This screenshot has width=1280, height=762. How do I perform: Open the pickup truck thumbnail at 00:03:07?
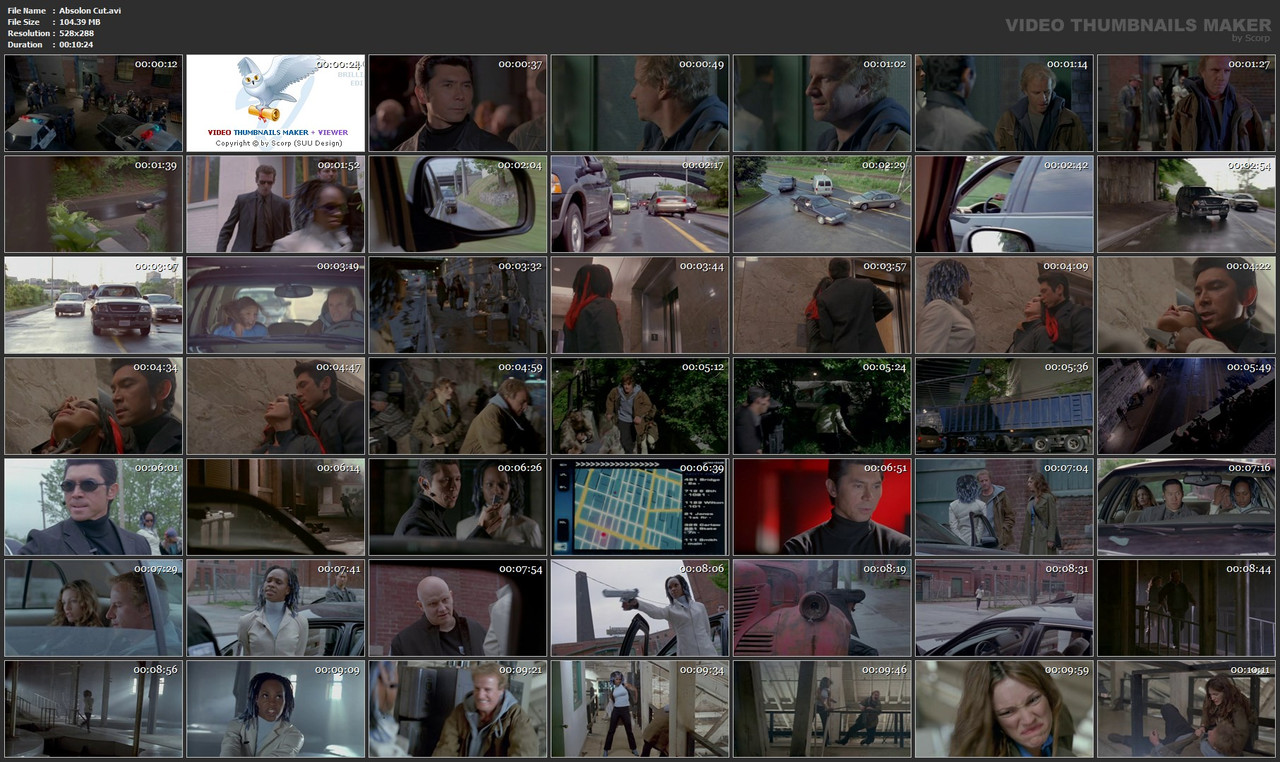[x=94, y=305]
